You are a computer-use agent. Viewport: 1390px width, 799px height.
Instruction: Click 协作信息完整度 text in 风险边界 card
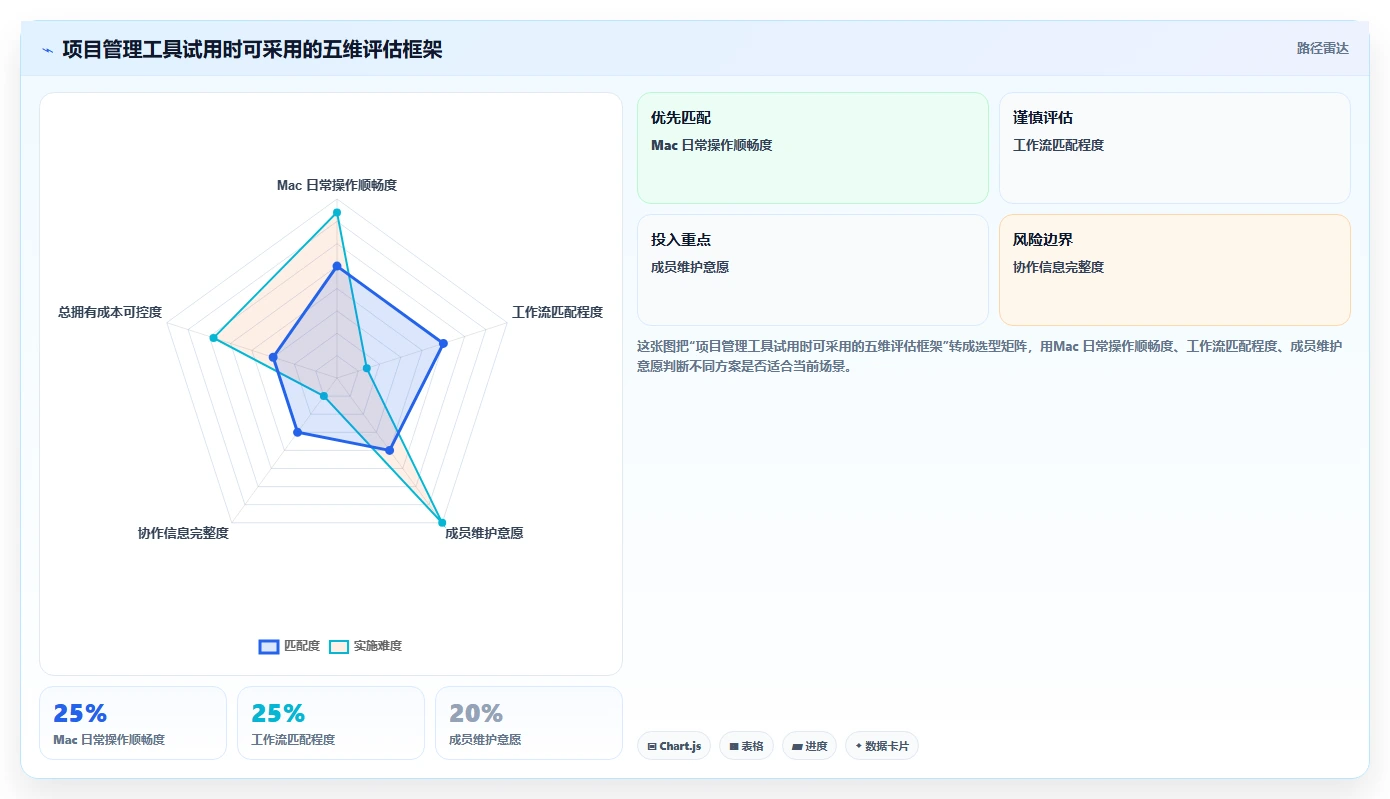click(1058, 267)
